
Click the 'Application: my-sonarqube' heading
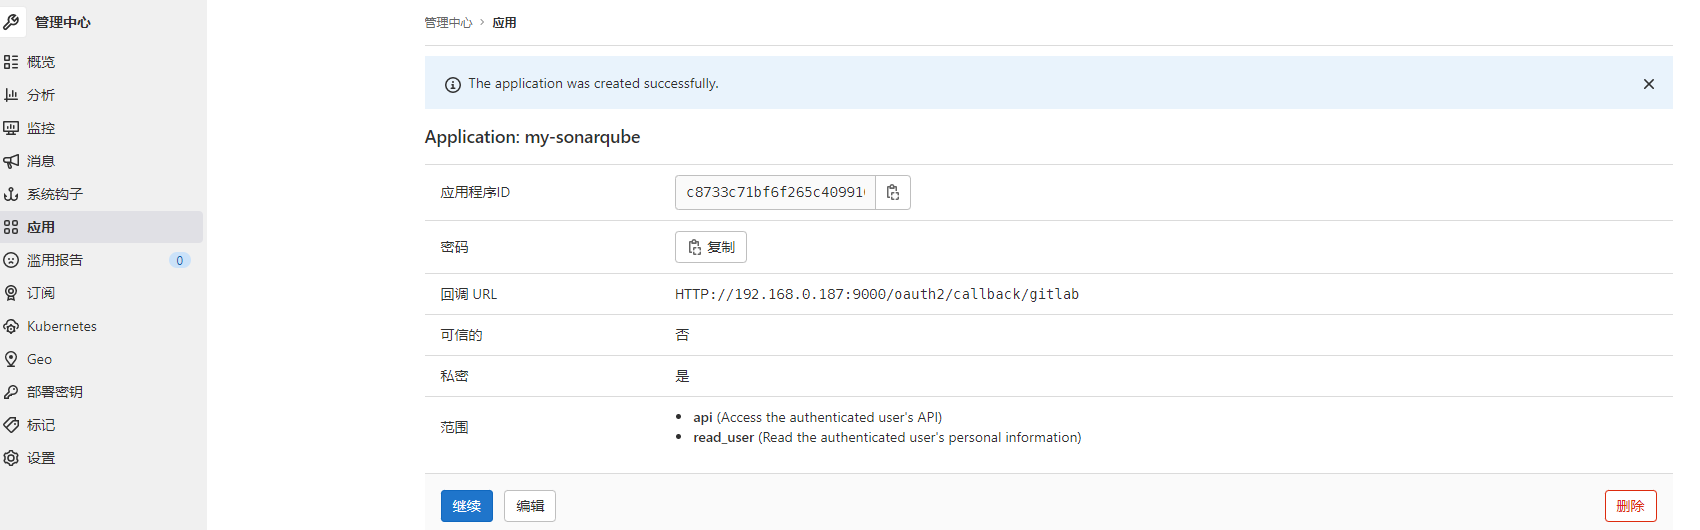(x=533, y=137)
